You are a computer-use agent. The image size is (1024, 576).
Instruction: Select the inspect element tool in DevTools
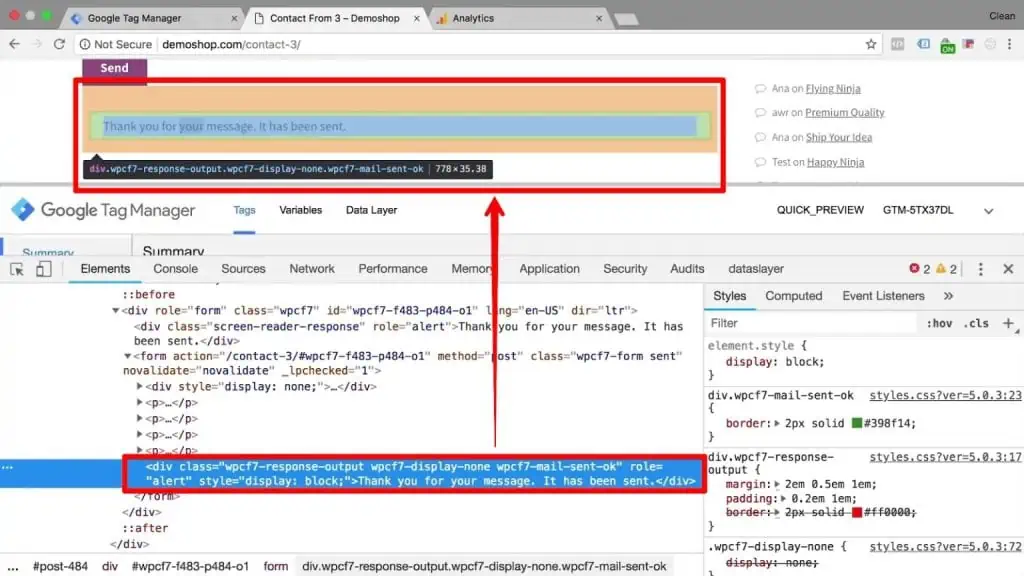[15, 269]
